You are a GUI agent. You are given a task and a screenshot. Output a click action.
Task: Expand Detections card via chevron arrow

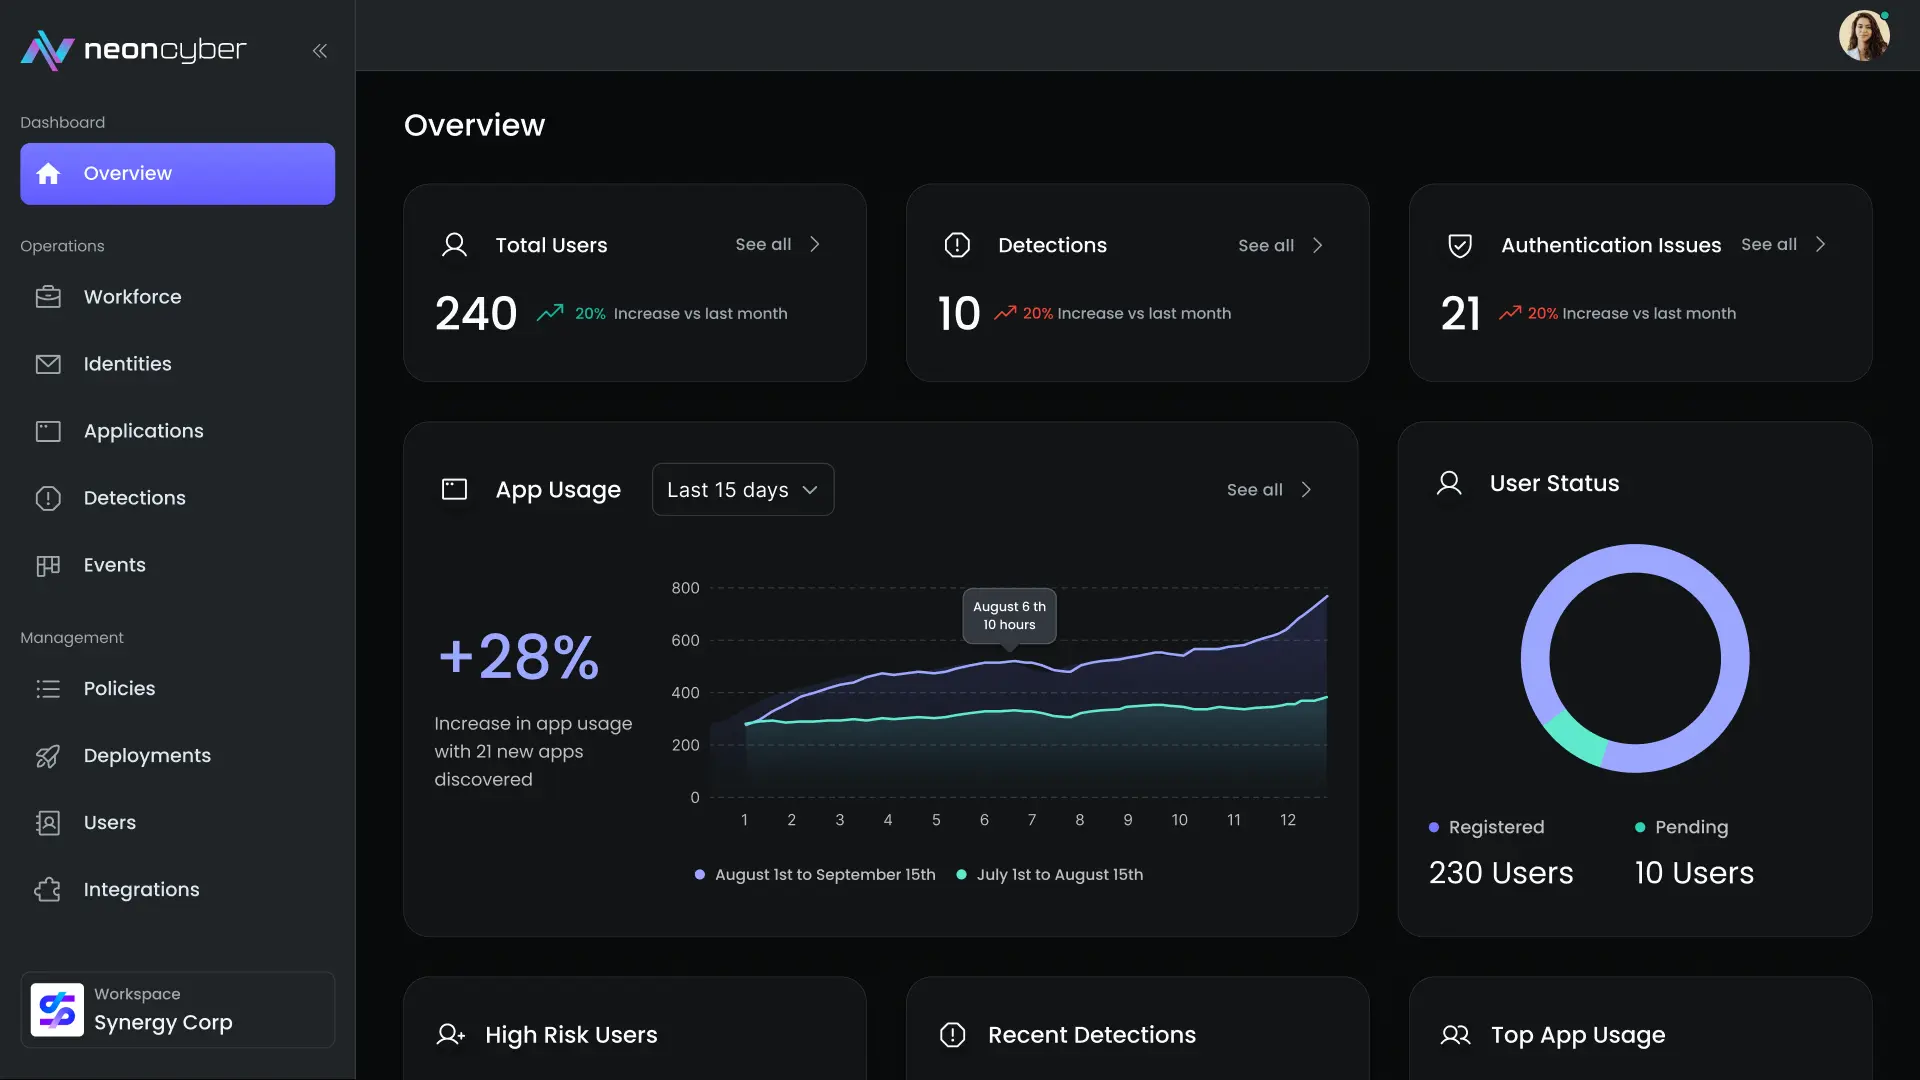(x=1318, y=246)
